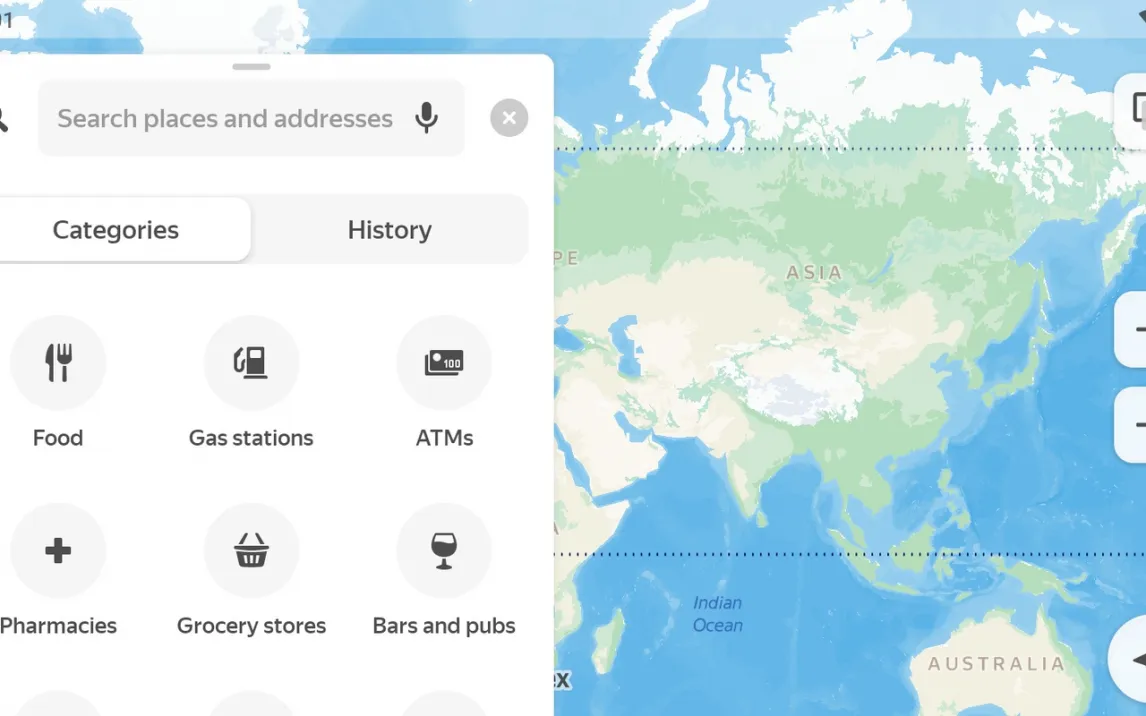Tap the ATMs banknote icon

click(444, 362)
